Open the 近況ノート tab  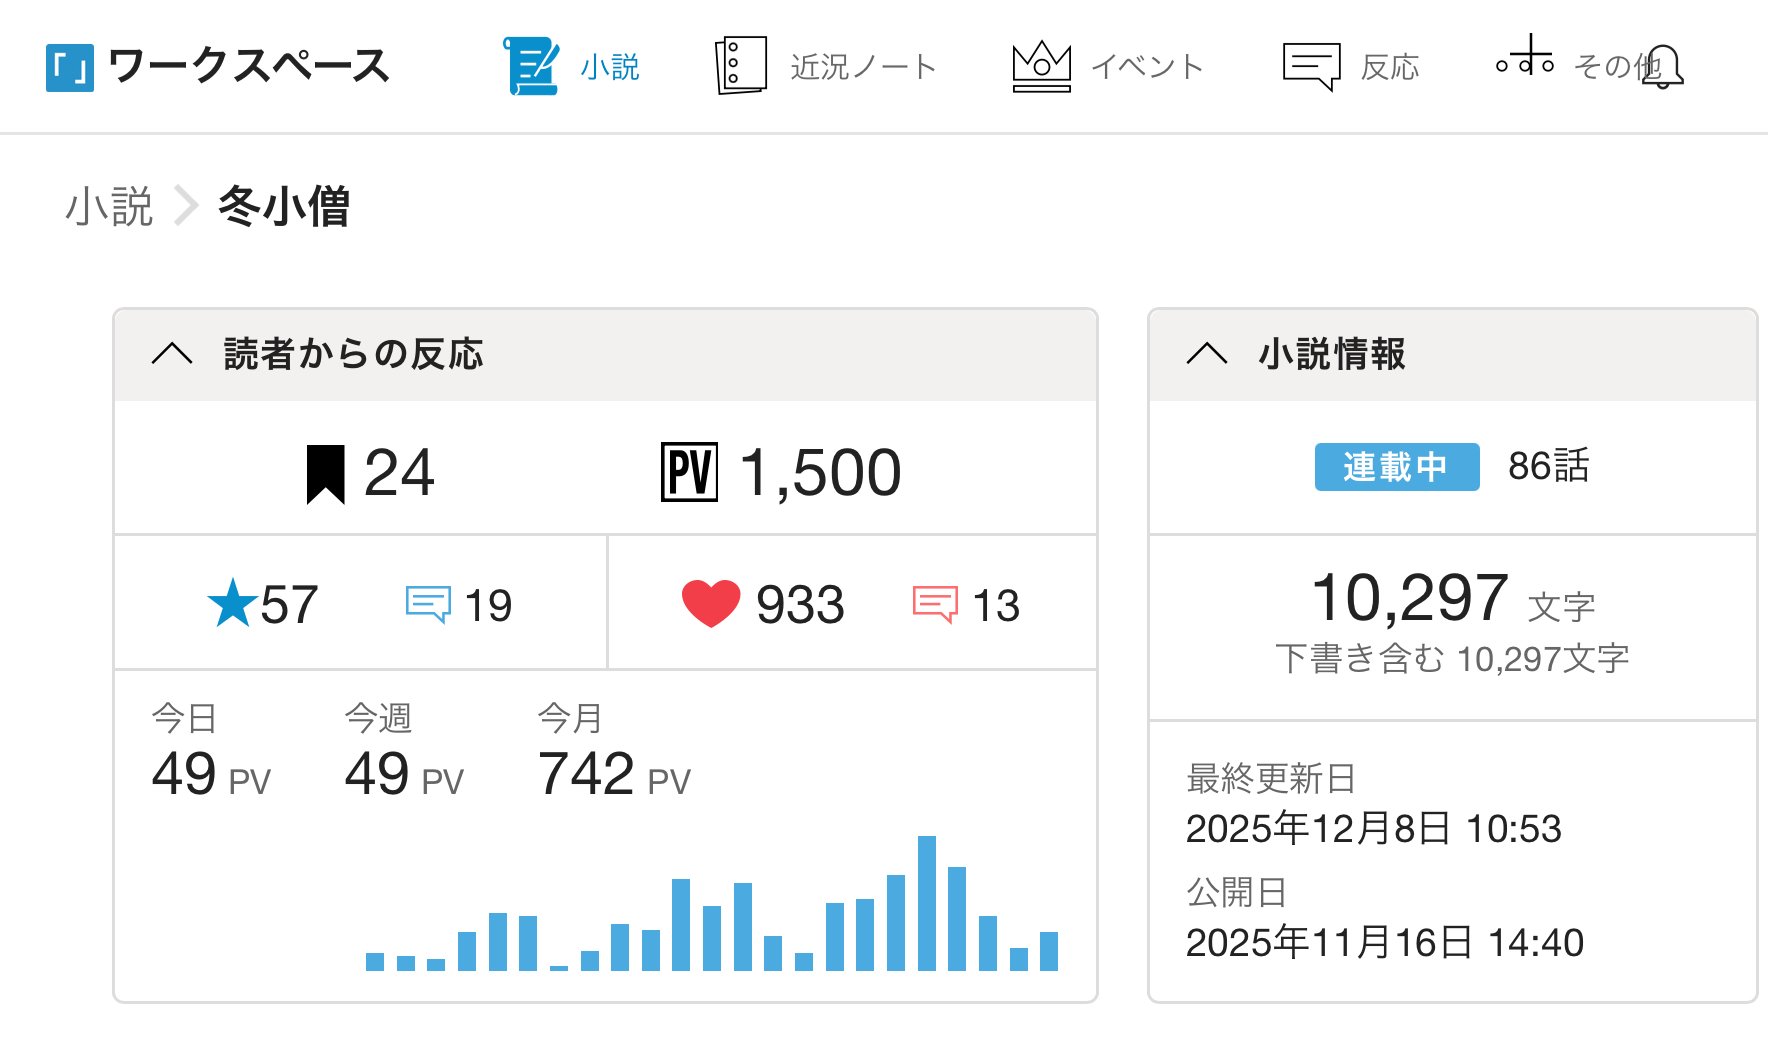tap(862, 67)
